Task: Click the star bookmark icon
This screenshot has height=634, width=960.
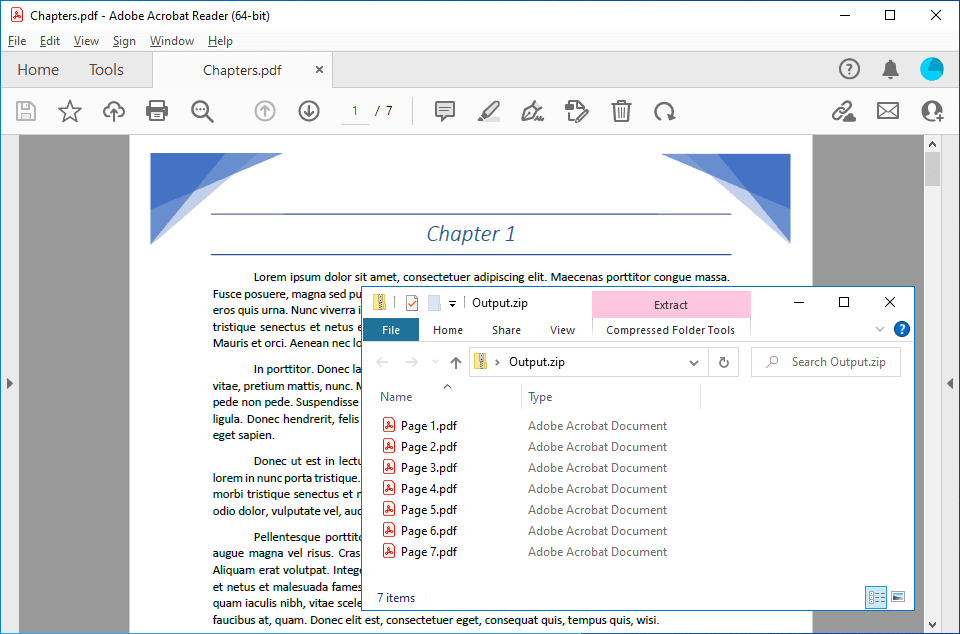Action: (x=69, y=111)
